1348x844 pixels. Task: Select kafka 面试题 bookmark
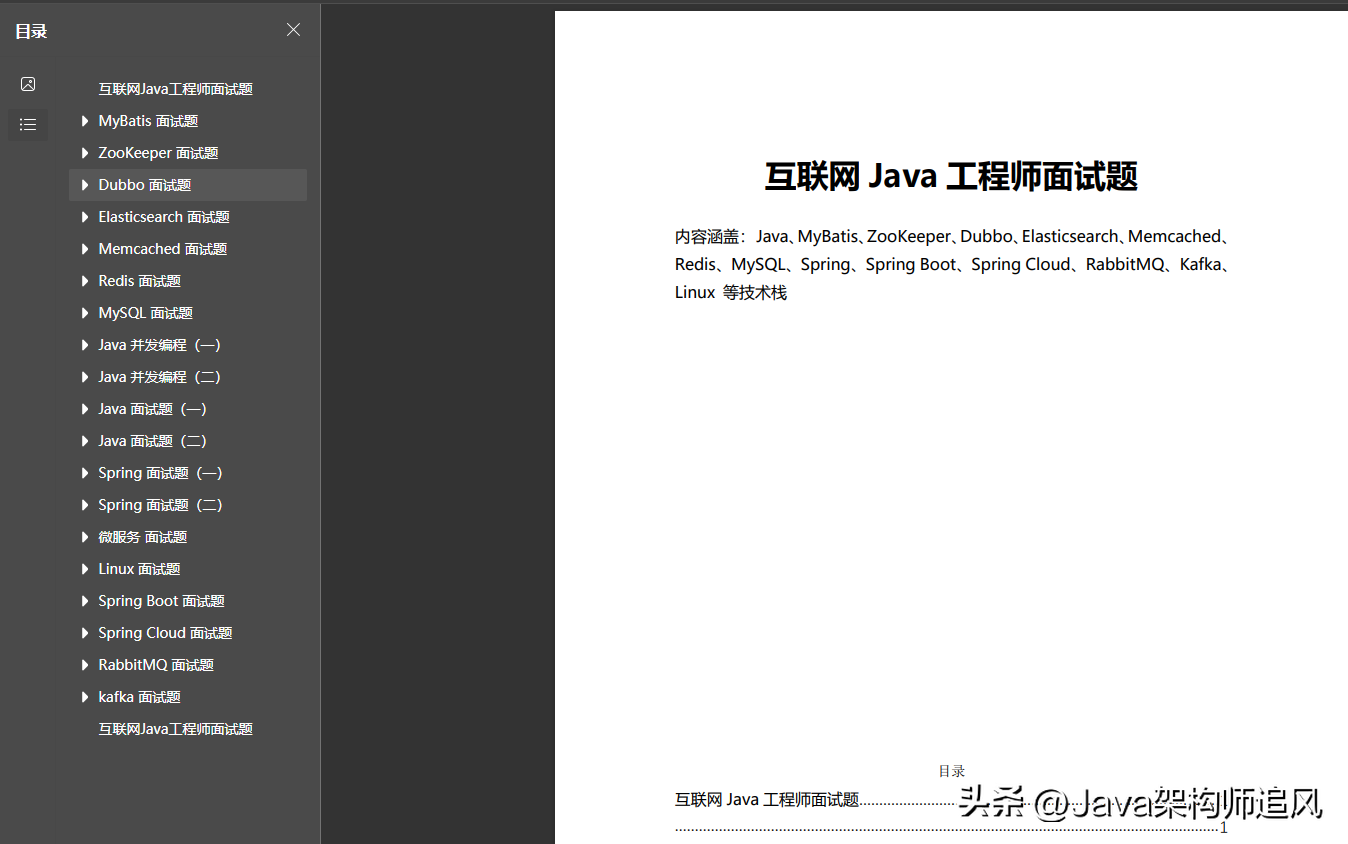pyautogui.click(x=139, y=697)
